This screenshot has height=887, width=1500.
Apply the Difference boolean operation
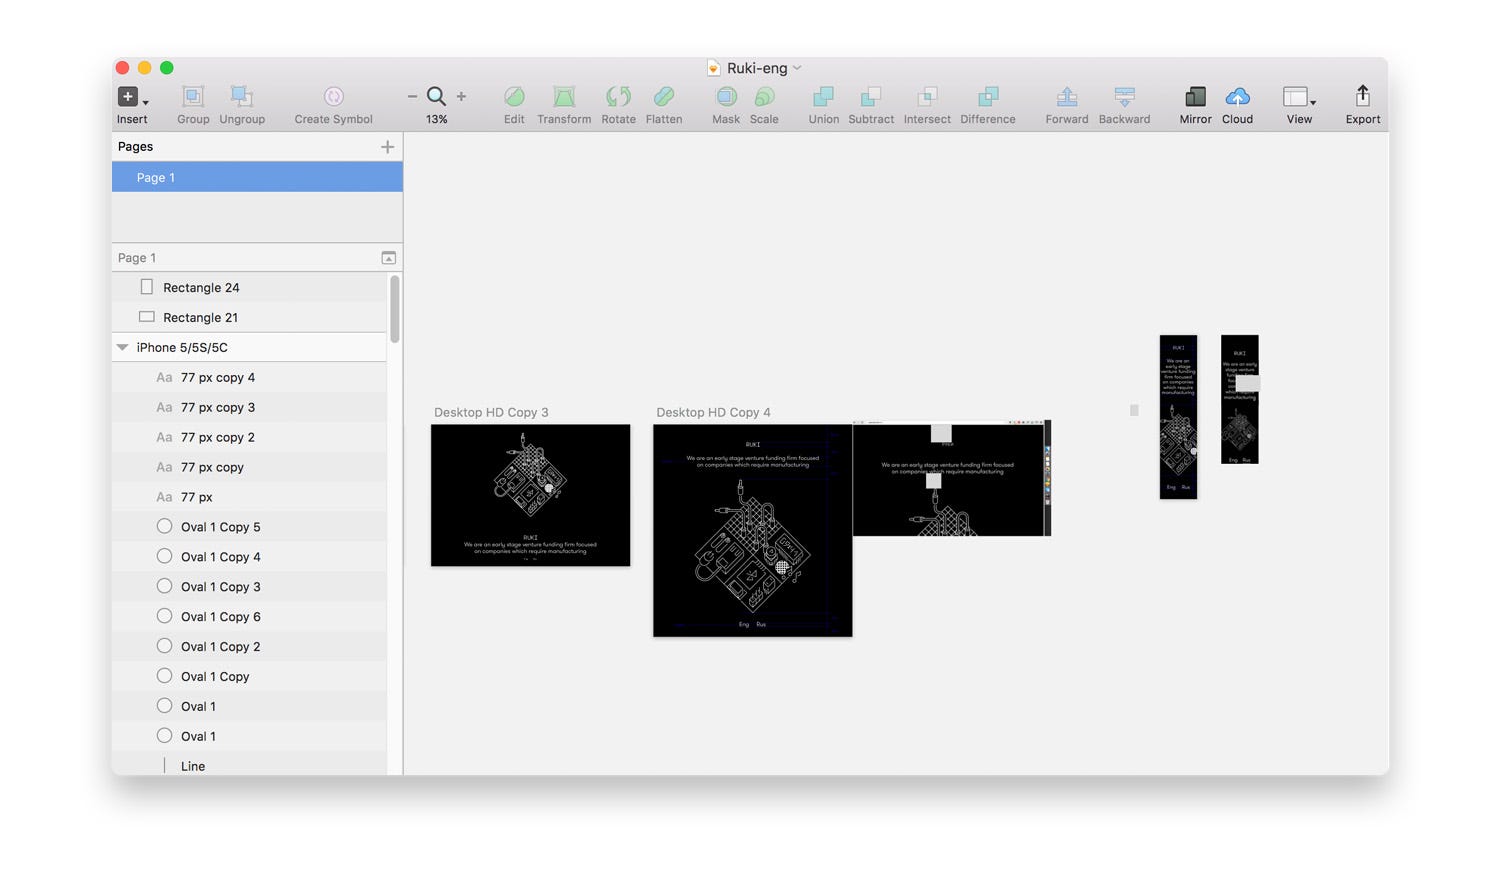point(988,96)
